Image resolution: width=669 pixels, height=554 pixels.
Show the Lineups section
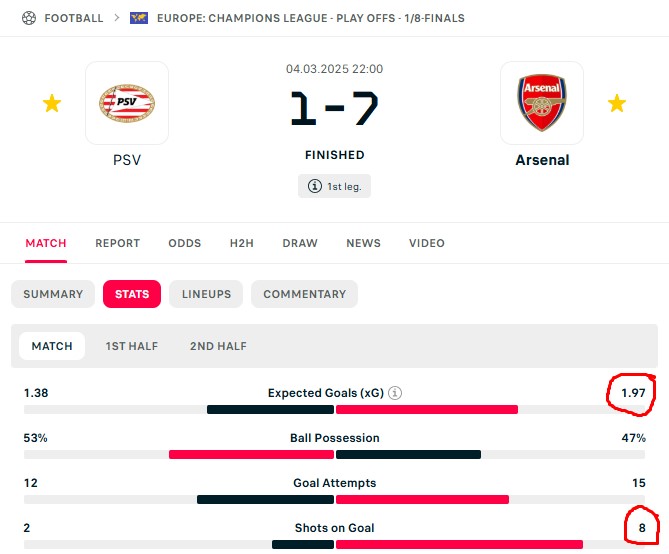point(206,294)
